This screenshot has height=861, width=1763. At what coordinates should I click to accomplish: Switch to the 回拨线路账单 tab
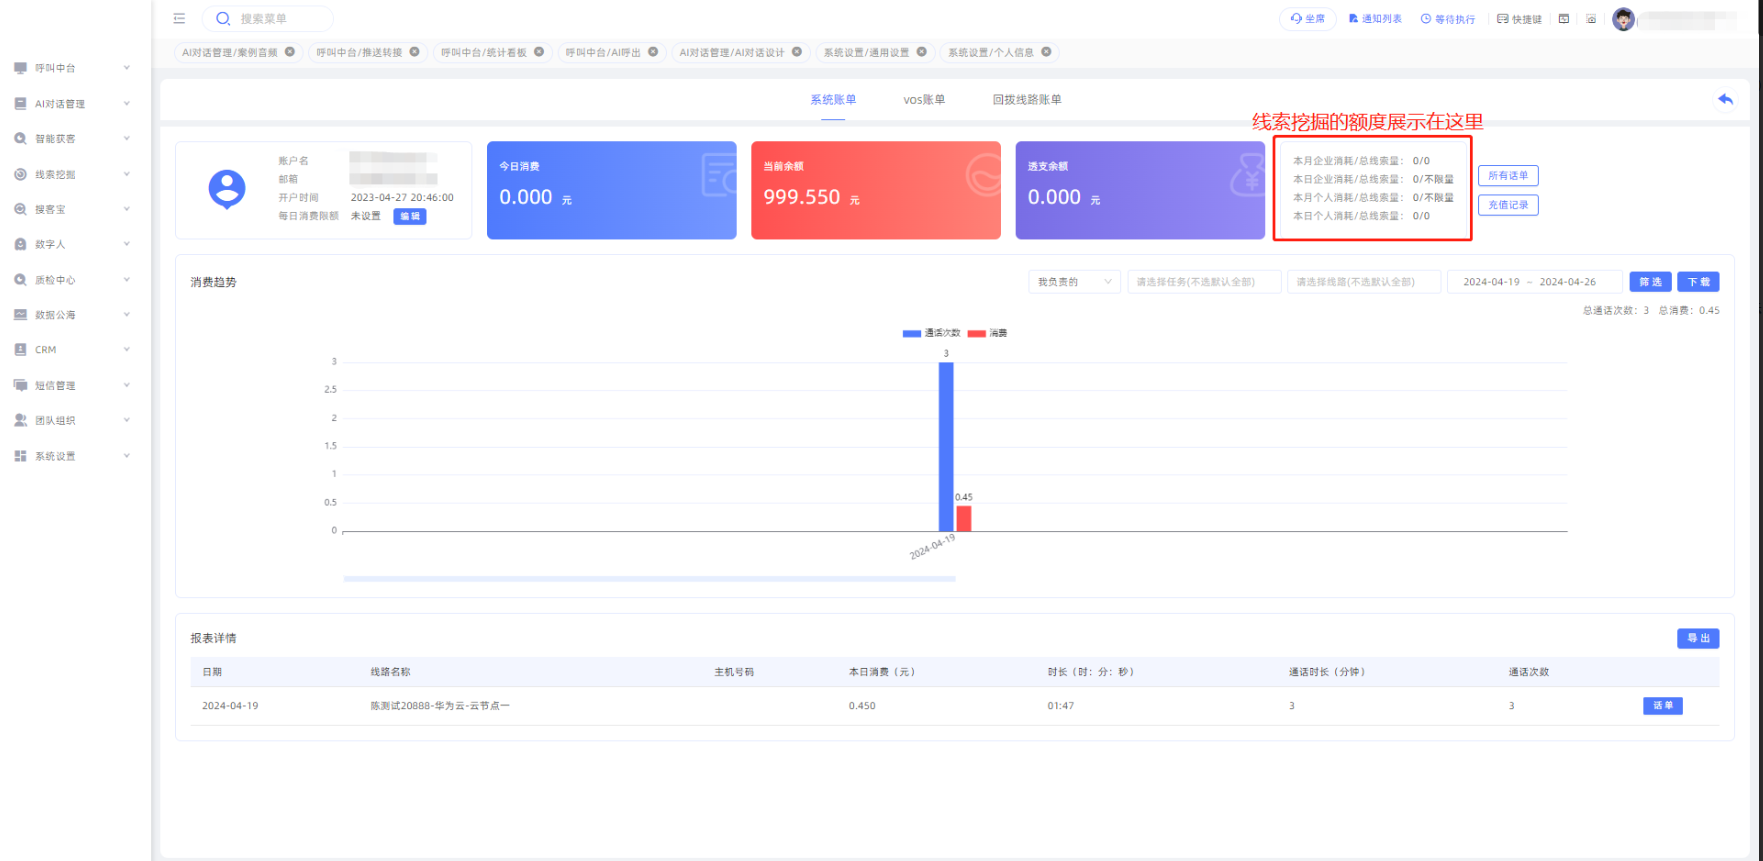(x=1027, y=100)
